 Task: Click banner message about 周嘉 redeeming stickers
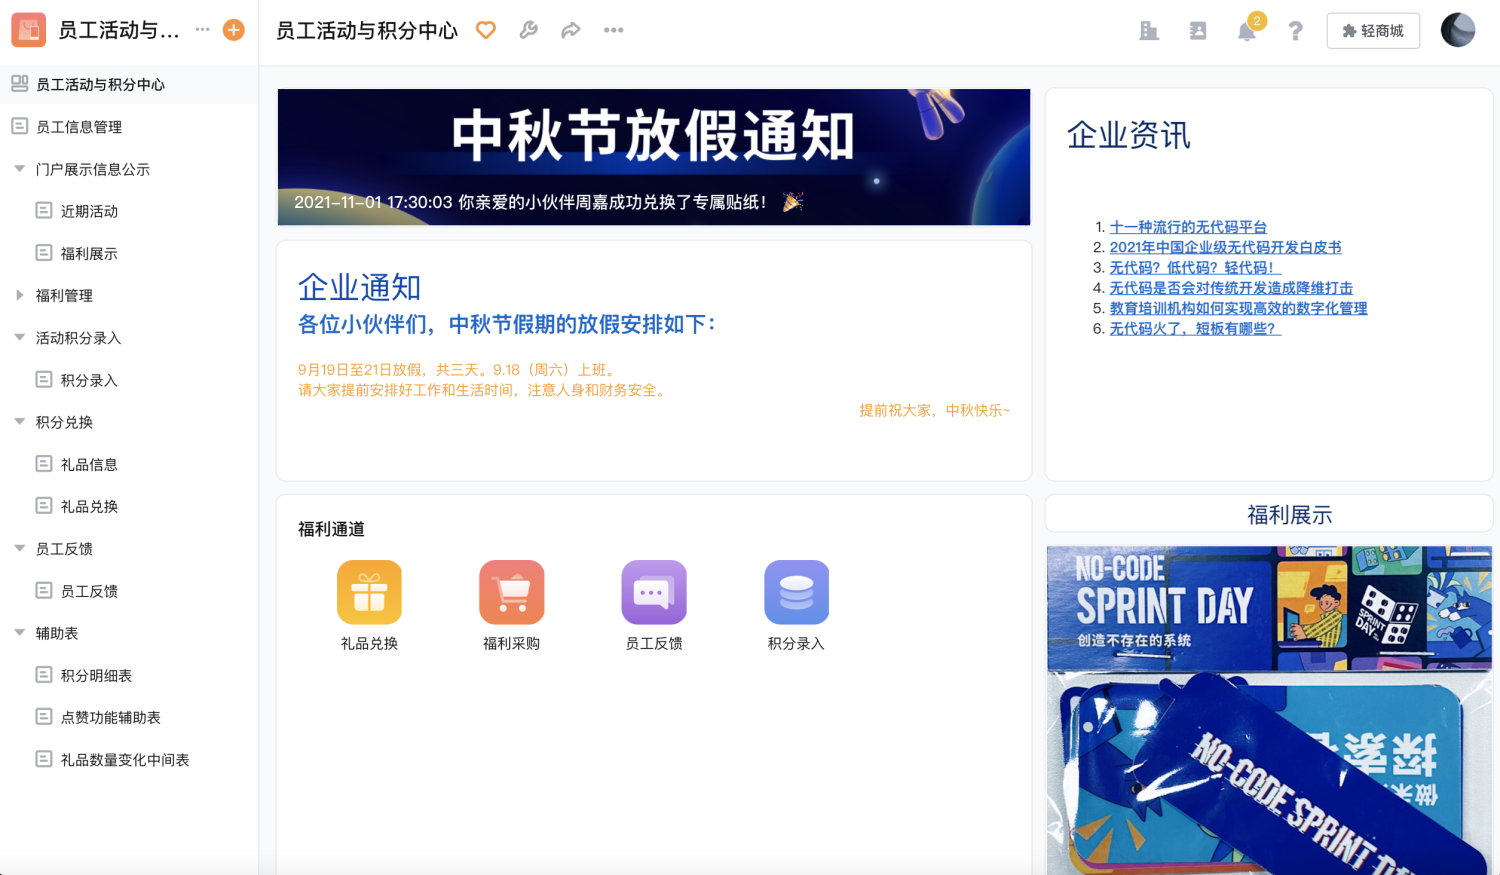tap(548, 202)
